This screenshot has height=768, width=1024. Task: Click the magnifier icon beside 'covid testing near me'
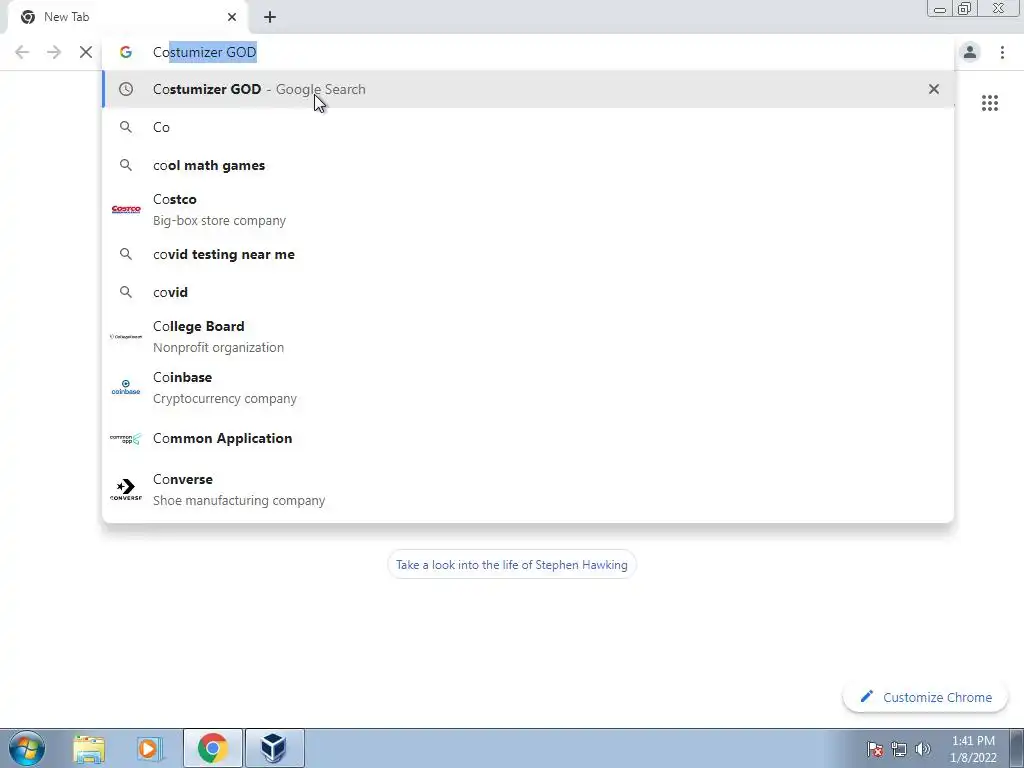[x=126, y=254]
